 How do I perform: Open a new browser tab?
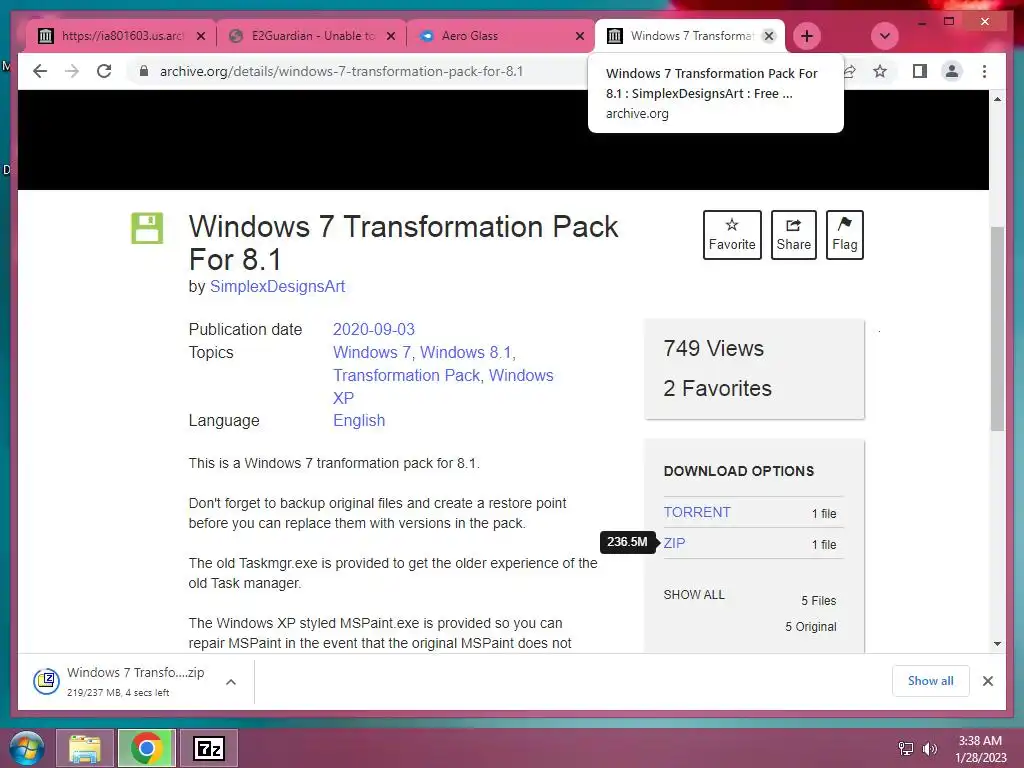click(807, 36)
